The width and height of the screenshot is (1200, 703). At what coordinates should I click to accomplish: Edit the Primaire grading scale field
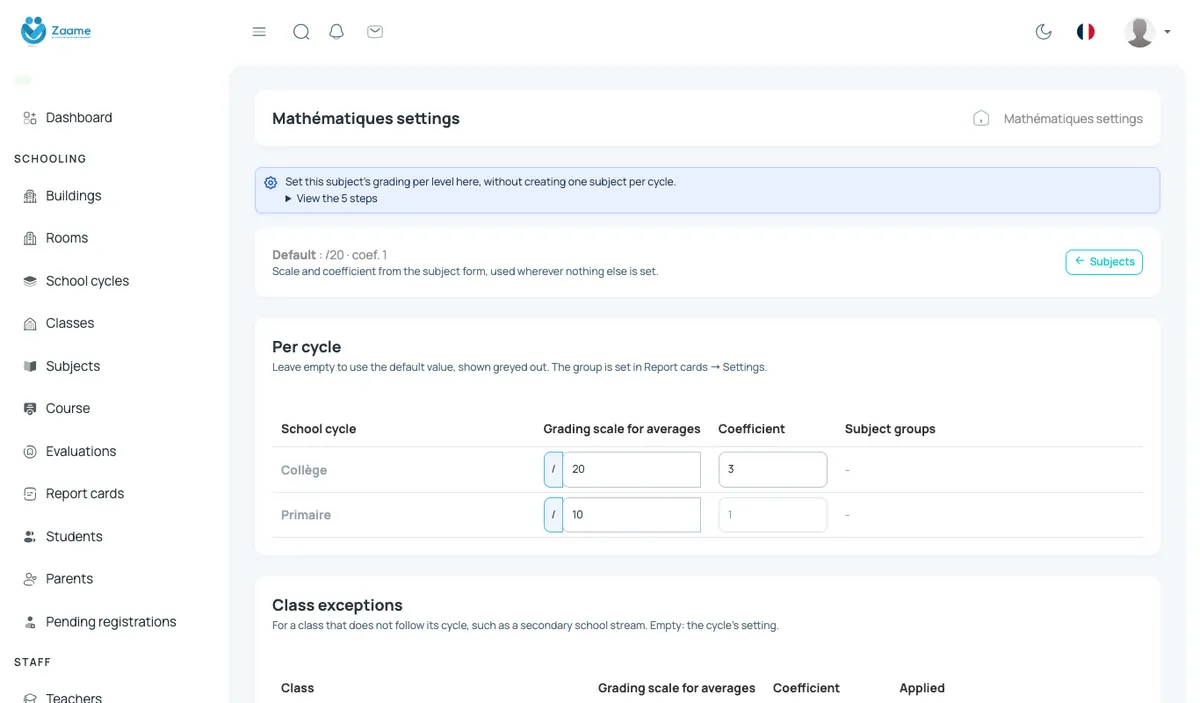pos(632,515)
